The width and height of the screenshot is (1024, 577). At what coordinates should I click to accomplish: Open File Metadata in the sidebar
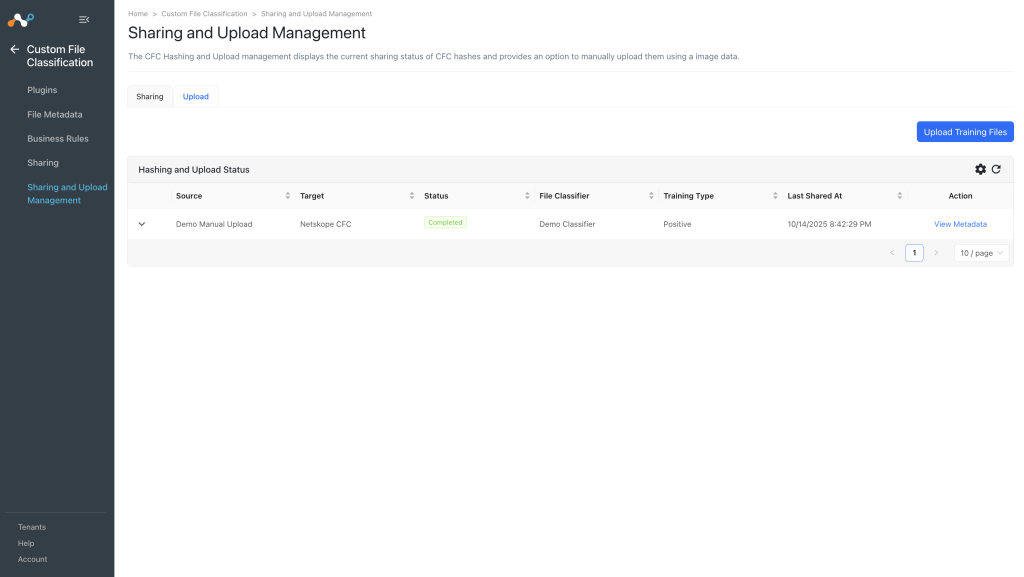click(55, 114)
